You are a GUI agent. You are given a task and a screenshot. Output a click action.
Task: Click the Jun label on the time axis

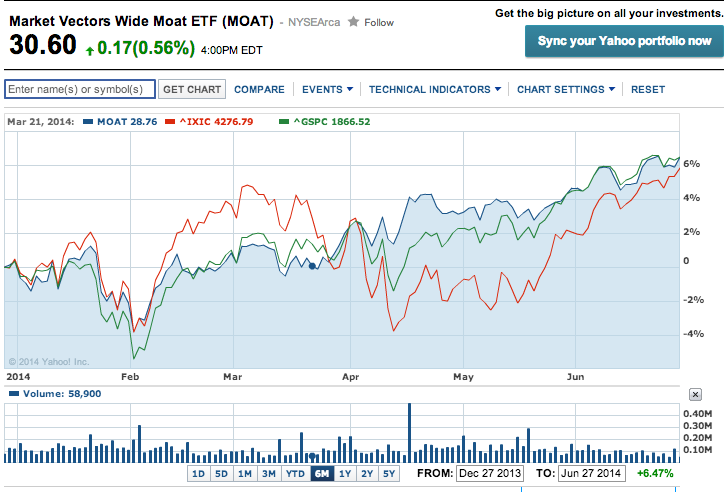tap(575, 377)
